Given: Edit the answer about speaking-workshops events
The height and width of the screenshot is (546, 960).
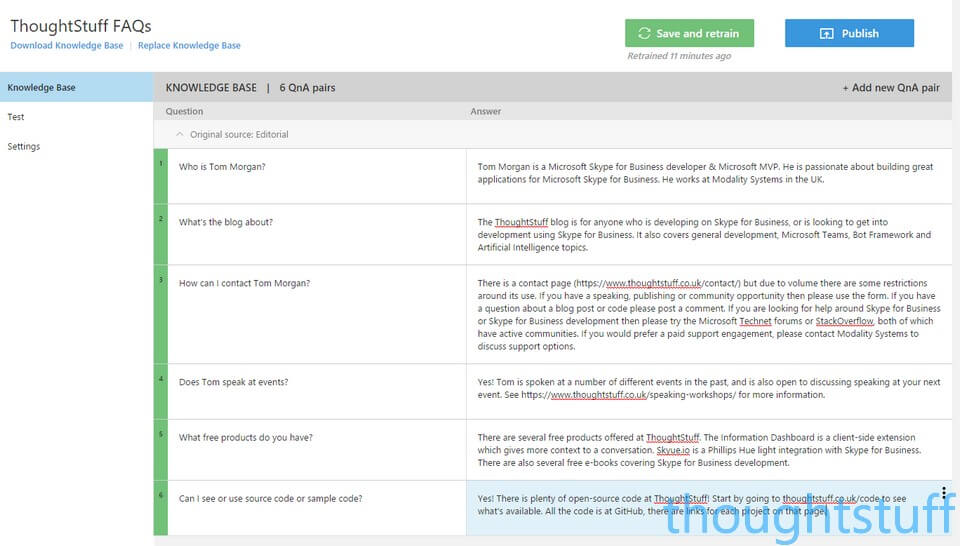Looking at the screenshot, I should click(709, 392).
